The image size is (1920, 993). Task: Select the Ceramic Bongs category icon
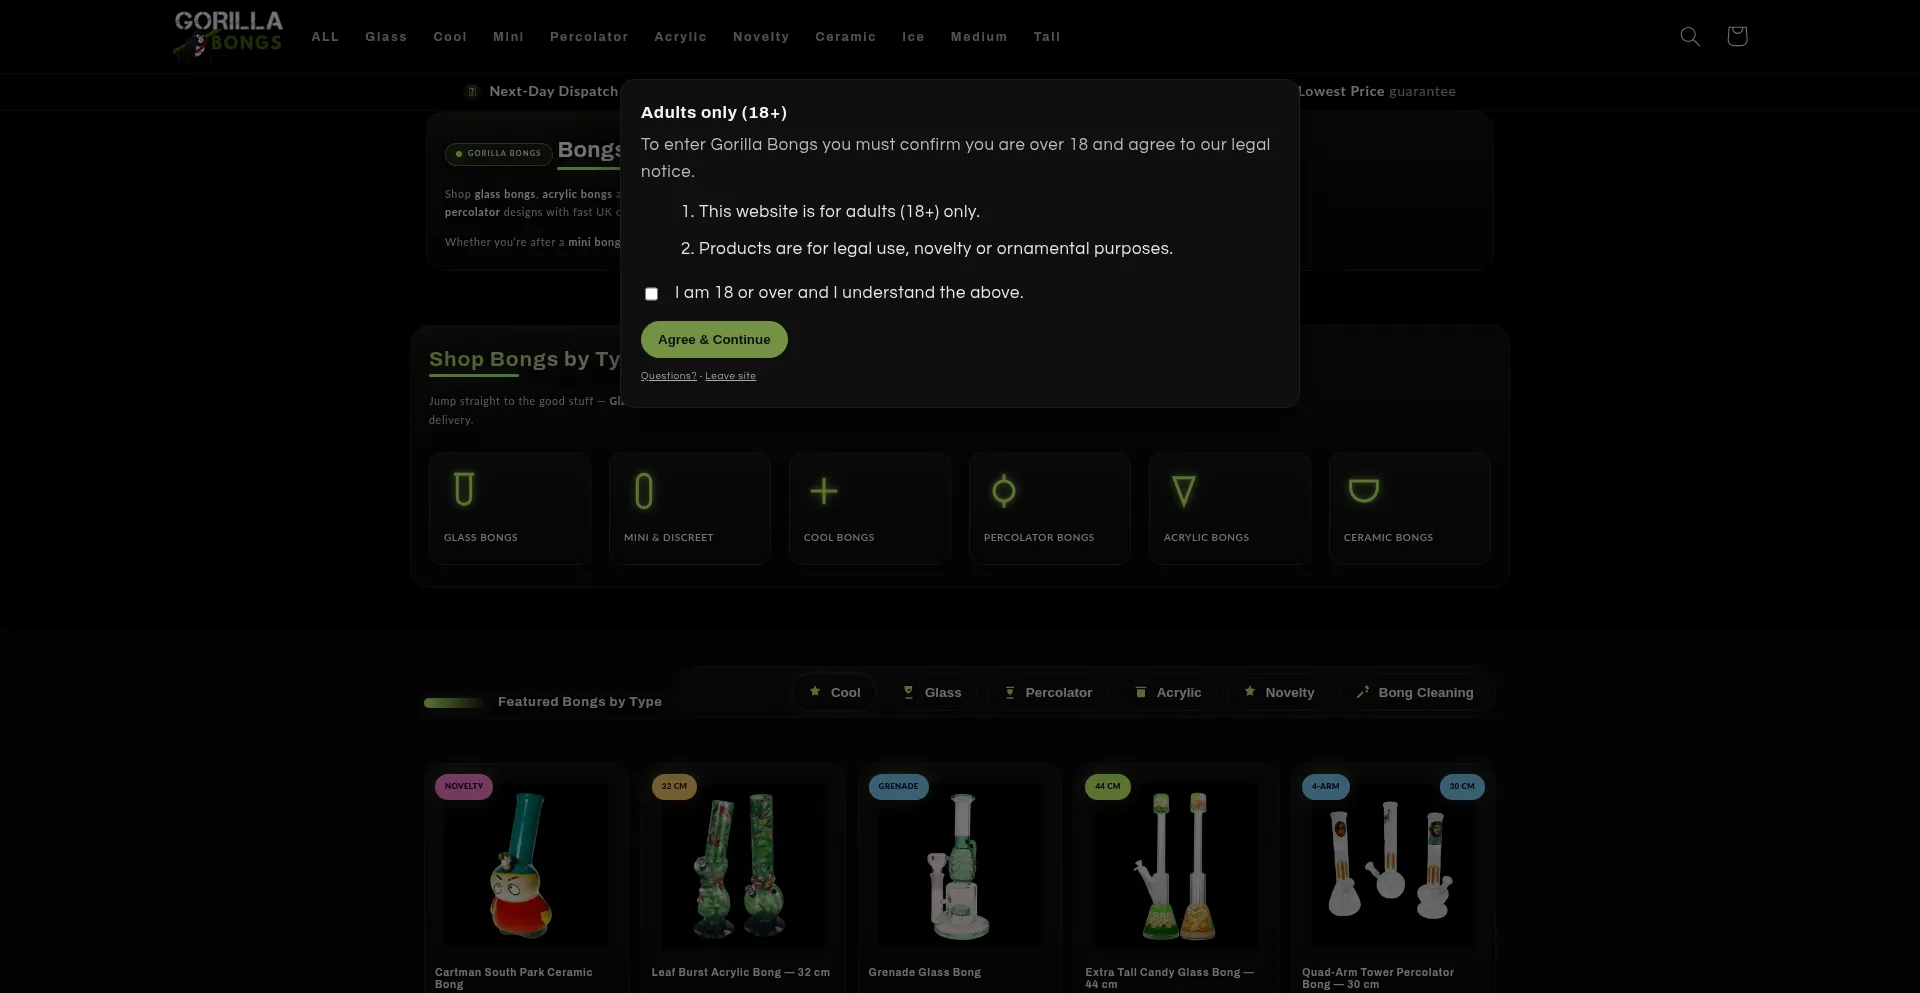(x=1364, y=491)
